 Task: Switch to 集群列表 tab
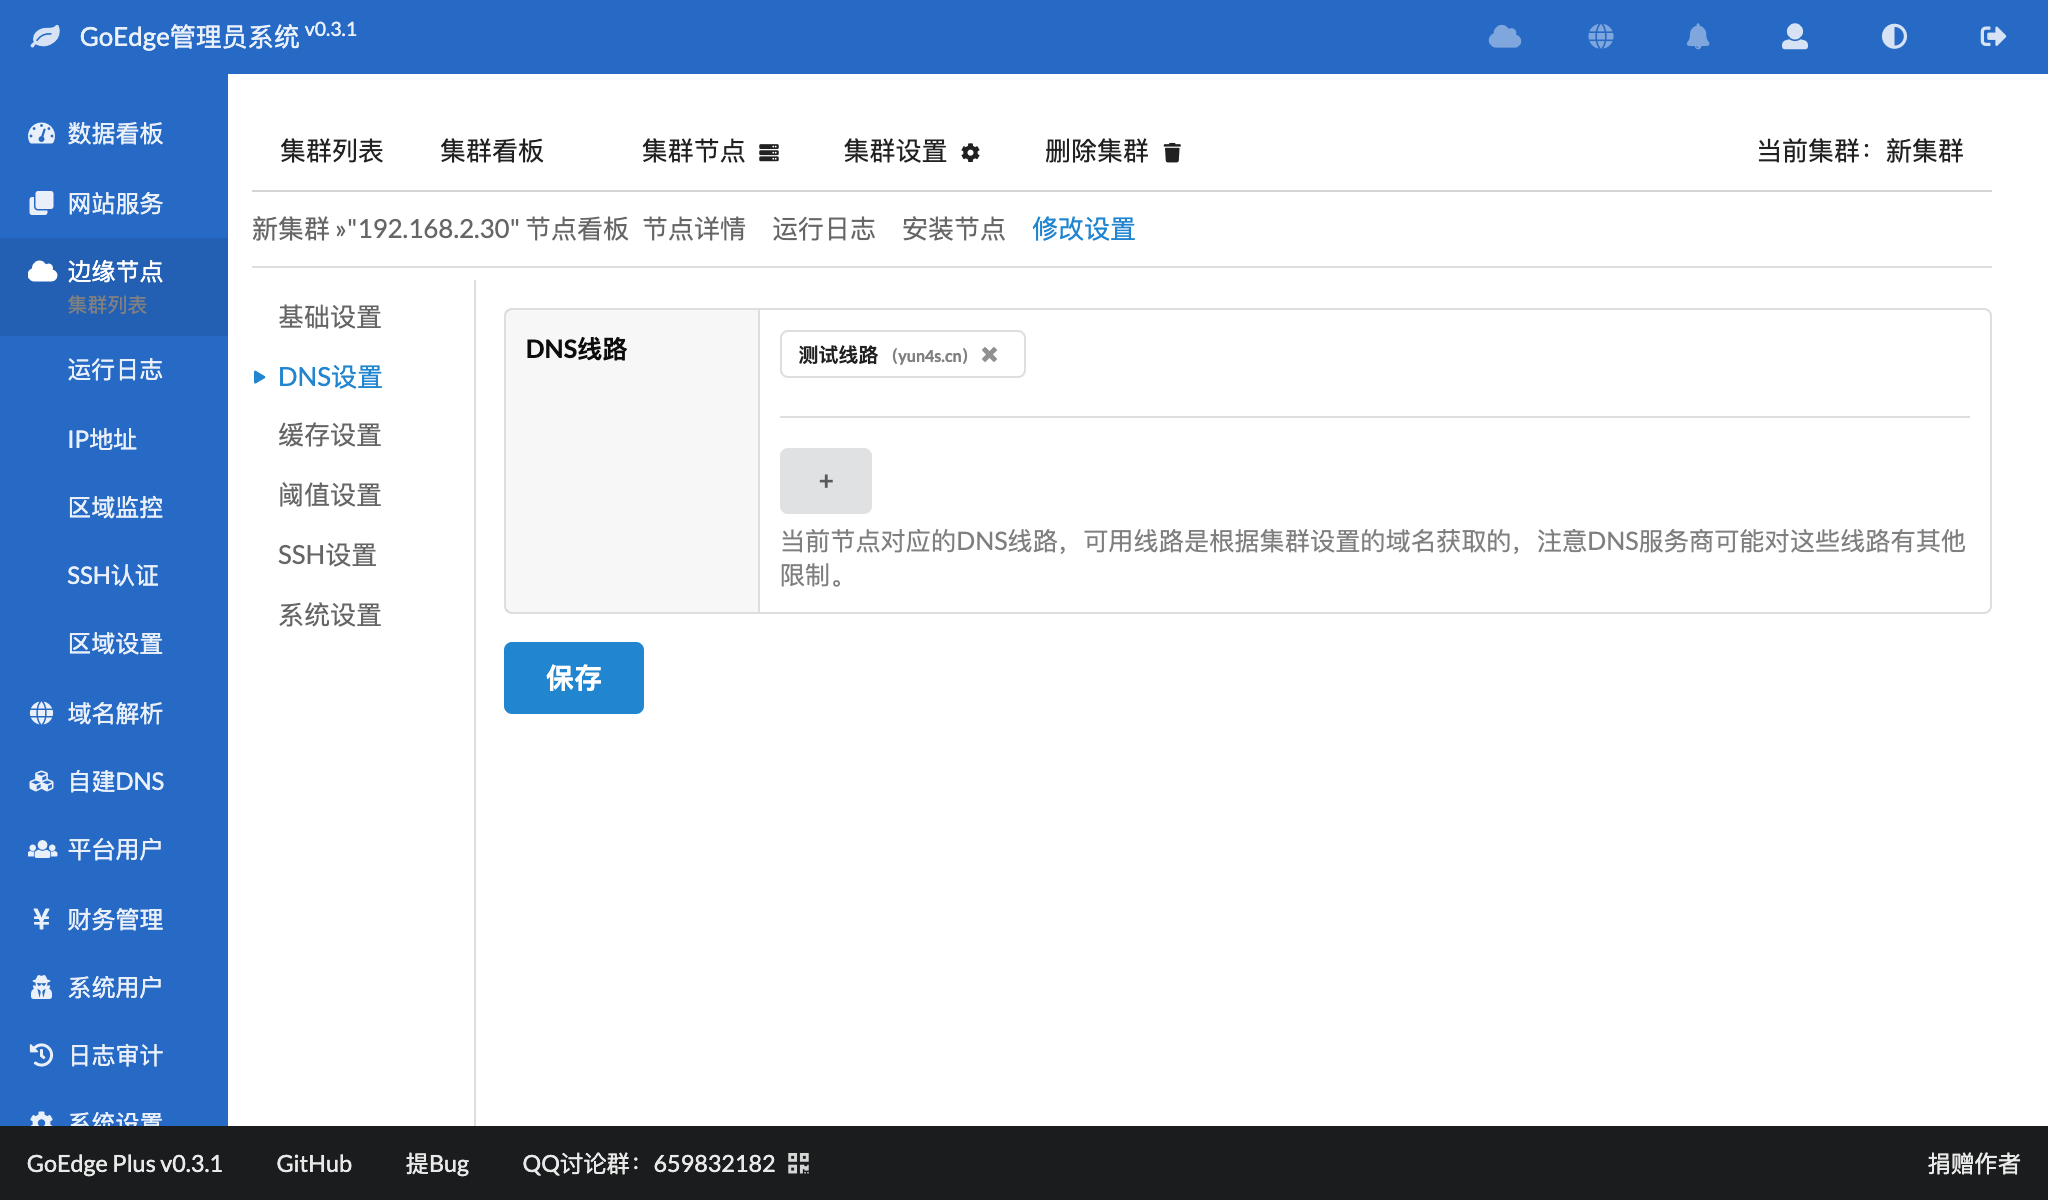332,151
